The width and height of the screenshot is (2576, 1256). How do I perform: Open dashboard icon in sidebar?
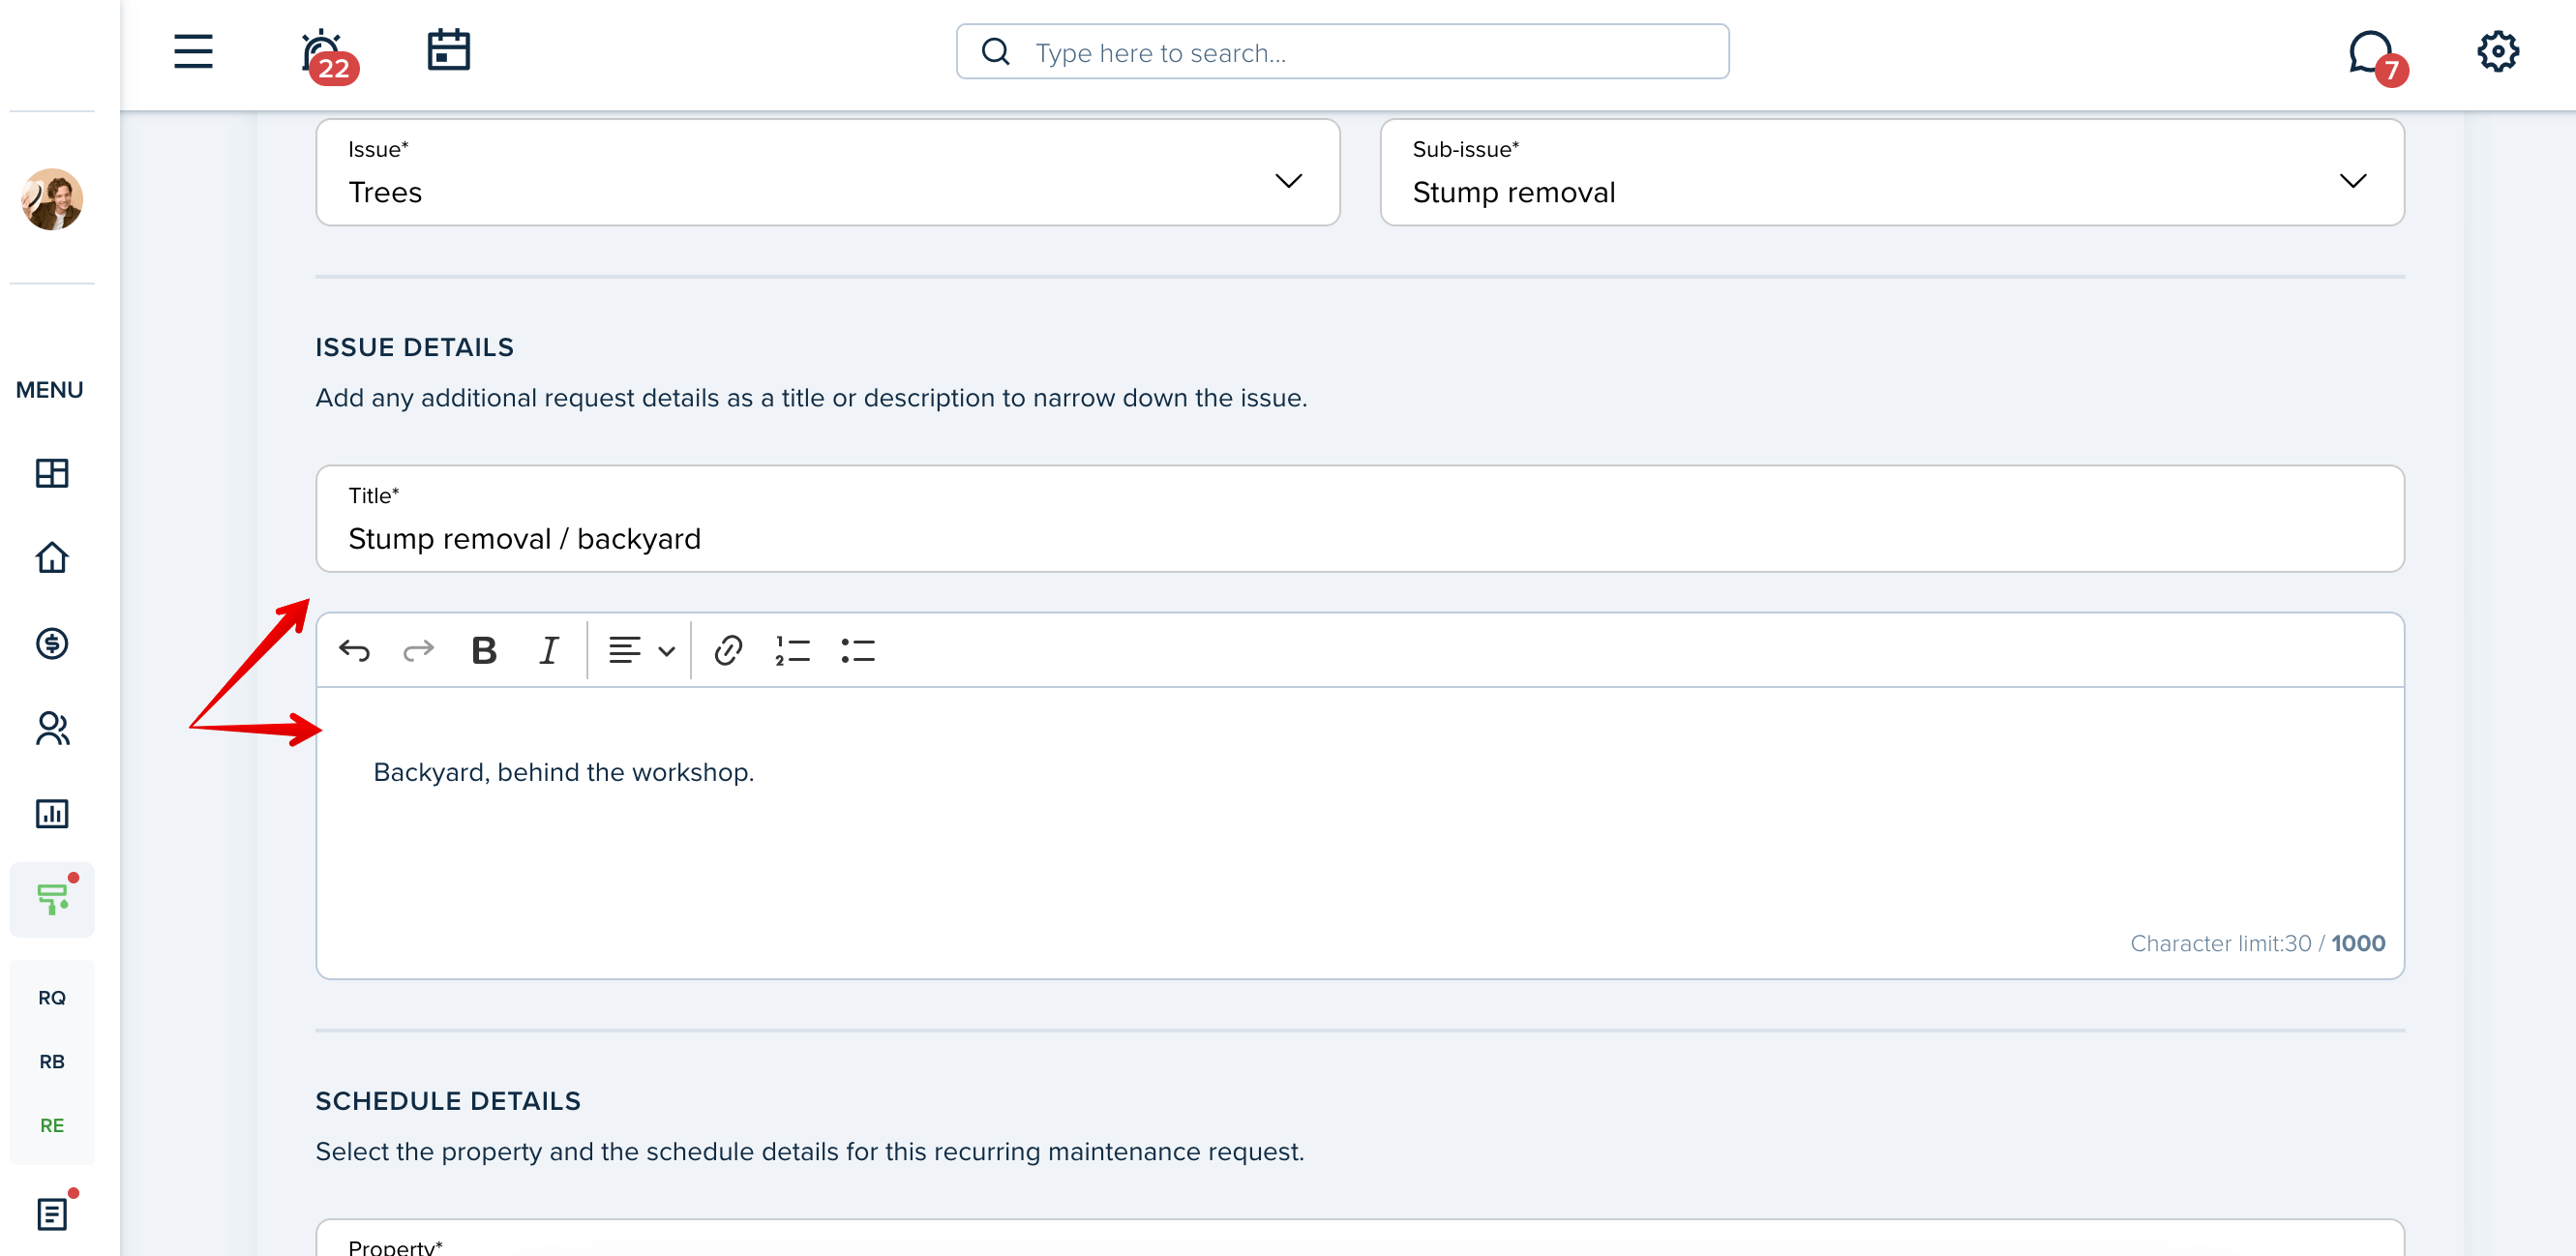(52, 473)
